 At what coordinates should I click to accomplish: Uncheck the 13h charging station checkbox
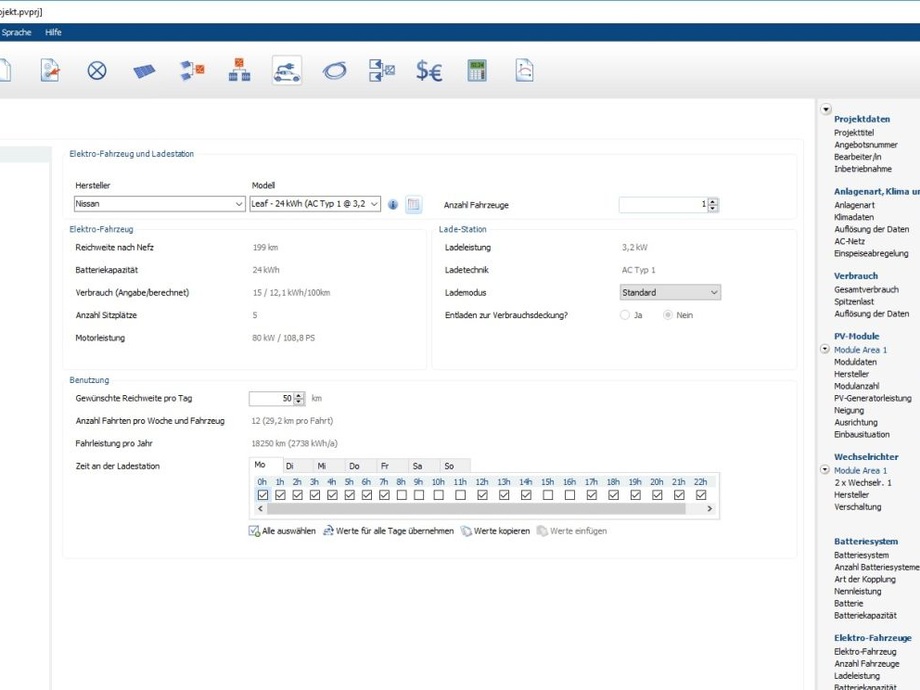pyautogui.click(x=504, y=495)
